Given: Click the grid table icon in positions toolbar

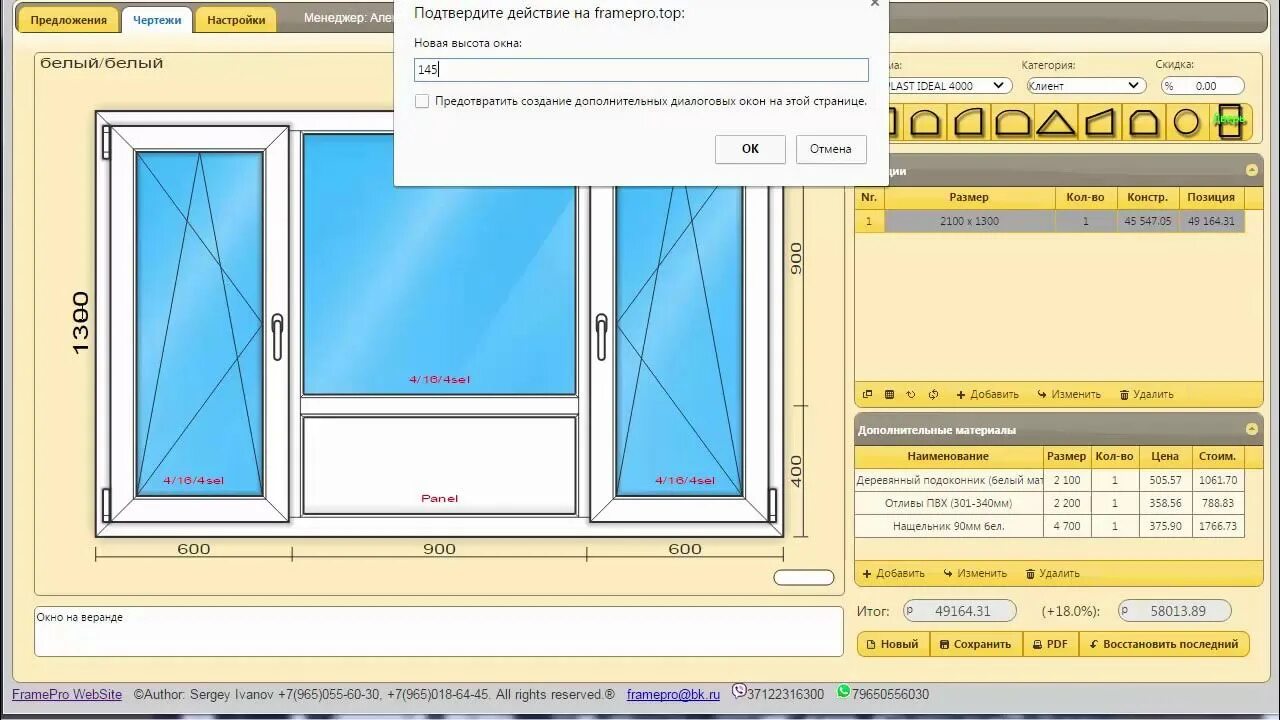Looking at the screenshot, I should pyautogui.click(x=889, y=394).
